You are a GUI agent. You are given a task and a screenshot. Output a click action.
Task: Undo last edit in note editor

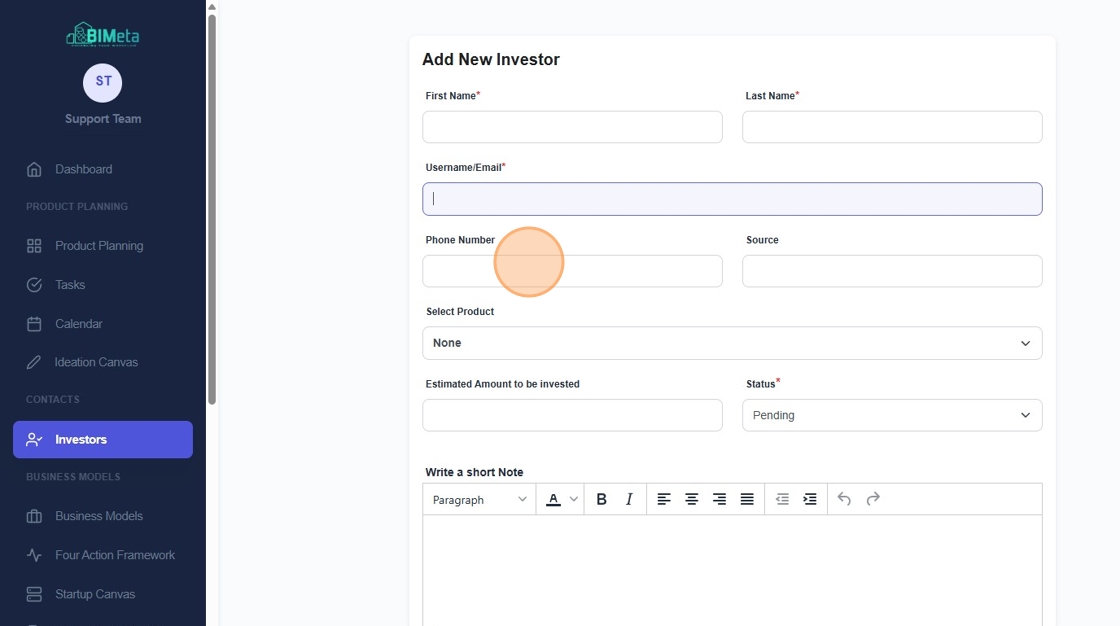[x=844, y=500]
